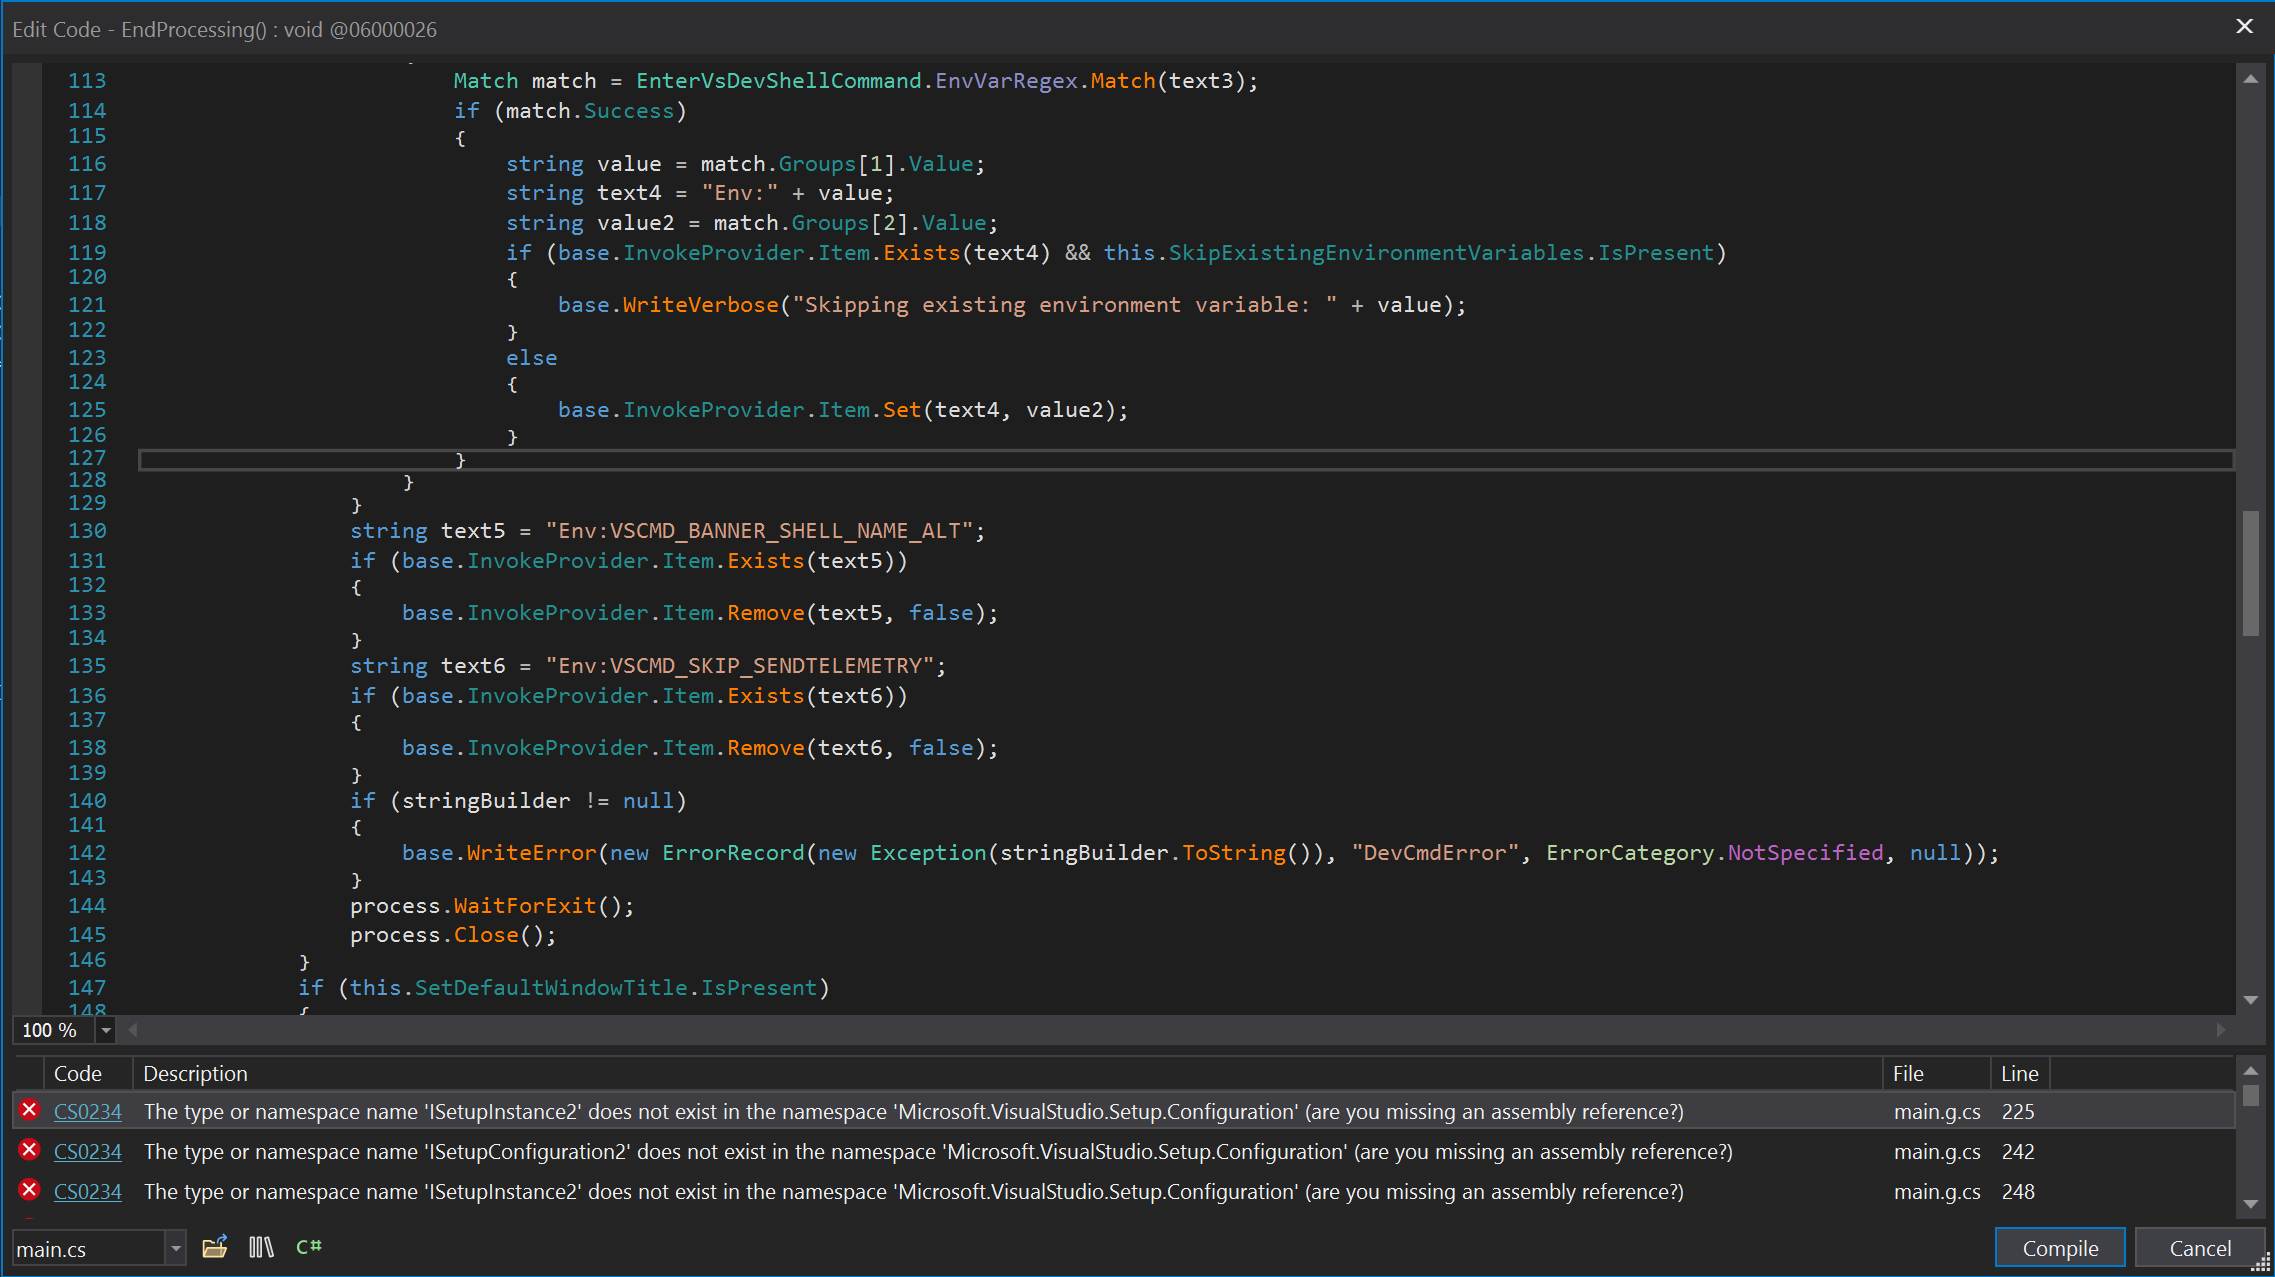Sort the error list by Description column
This screenshot has width=2275, height=1277.
tap(195, 1073)
